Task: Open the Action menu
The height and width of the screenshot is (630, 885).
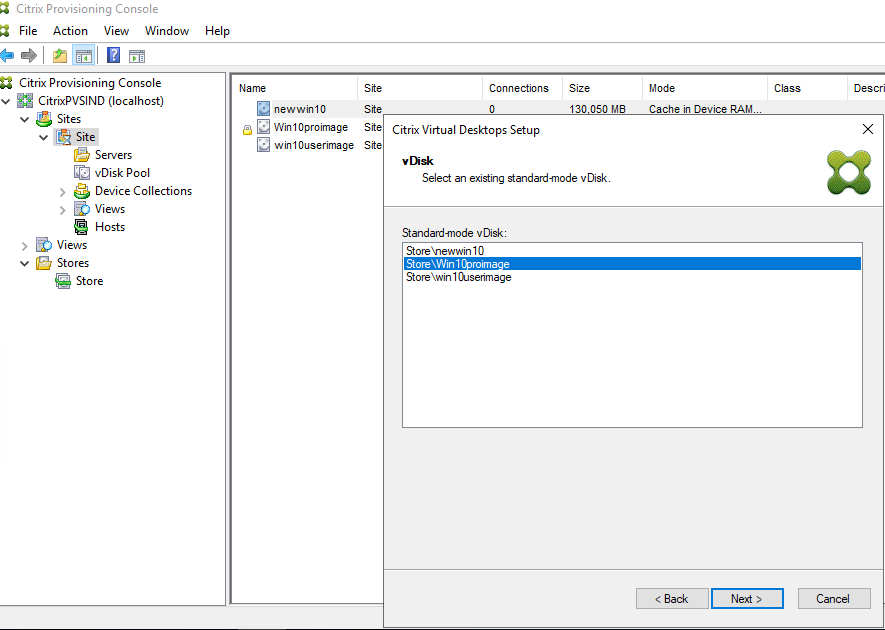Action: click(71, 31)
